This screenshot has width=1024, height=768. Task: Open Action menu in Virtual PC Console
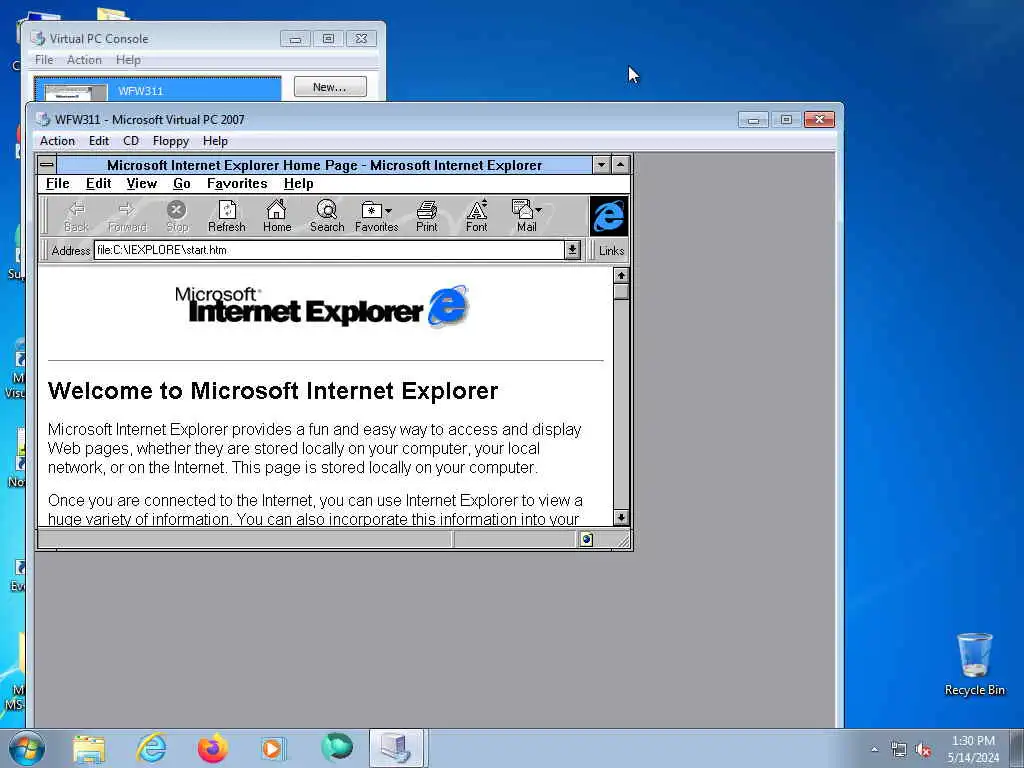(x=84, y=60)
